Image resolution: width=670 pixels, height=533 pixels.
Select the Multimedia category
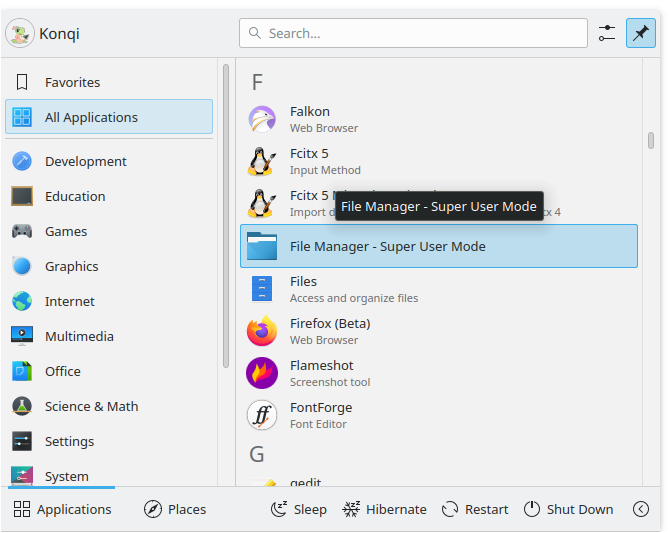[79, 336]
